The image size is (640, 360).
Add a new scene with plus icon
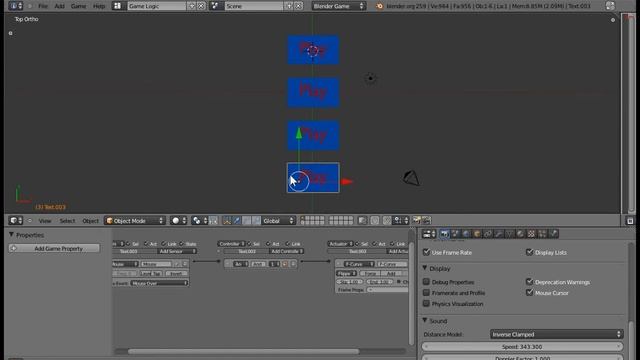click(x=289, y=6)
